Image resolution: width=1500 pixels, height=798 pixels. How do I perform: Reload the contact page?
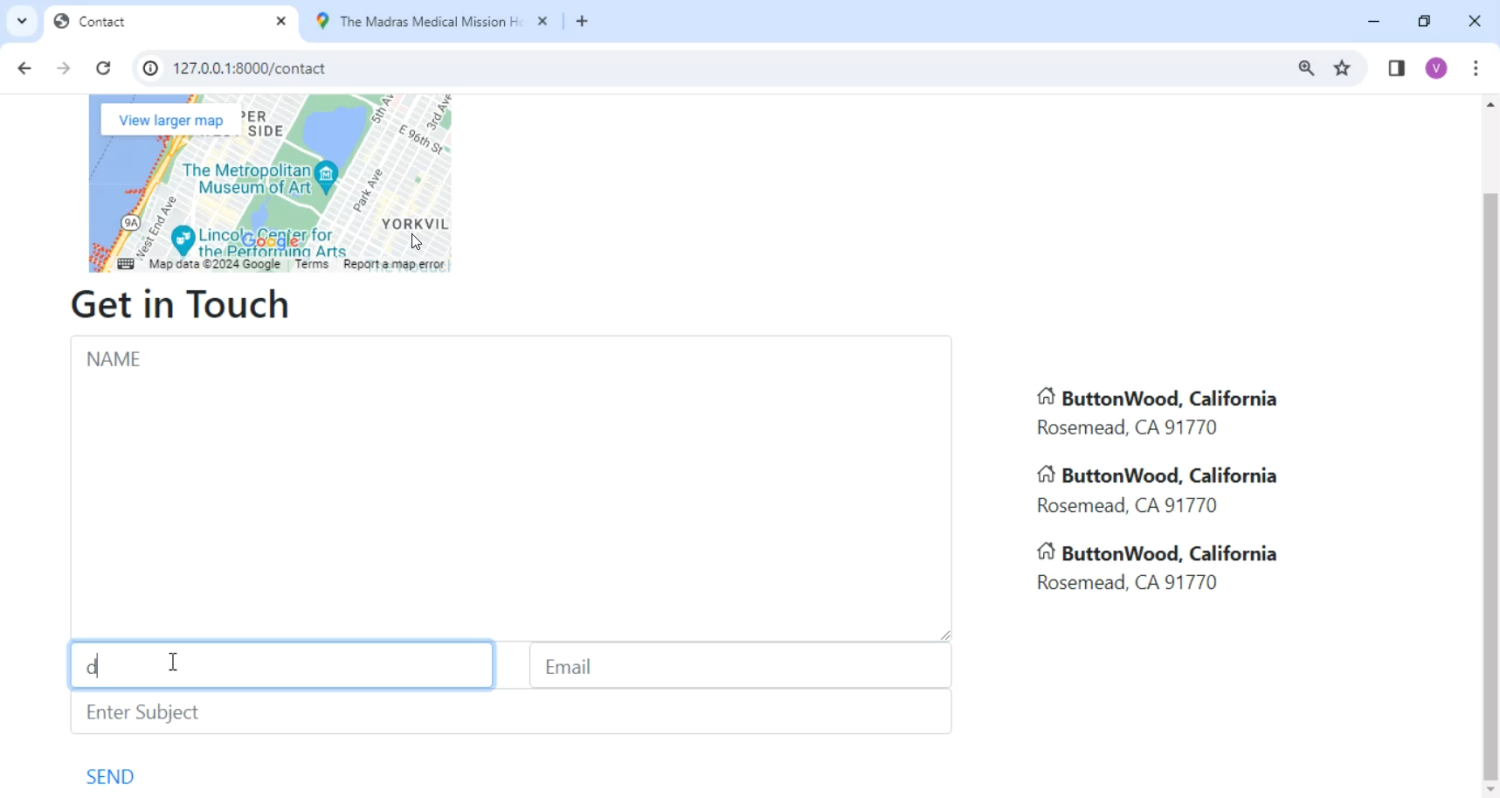(x=103, y=68)
